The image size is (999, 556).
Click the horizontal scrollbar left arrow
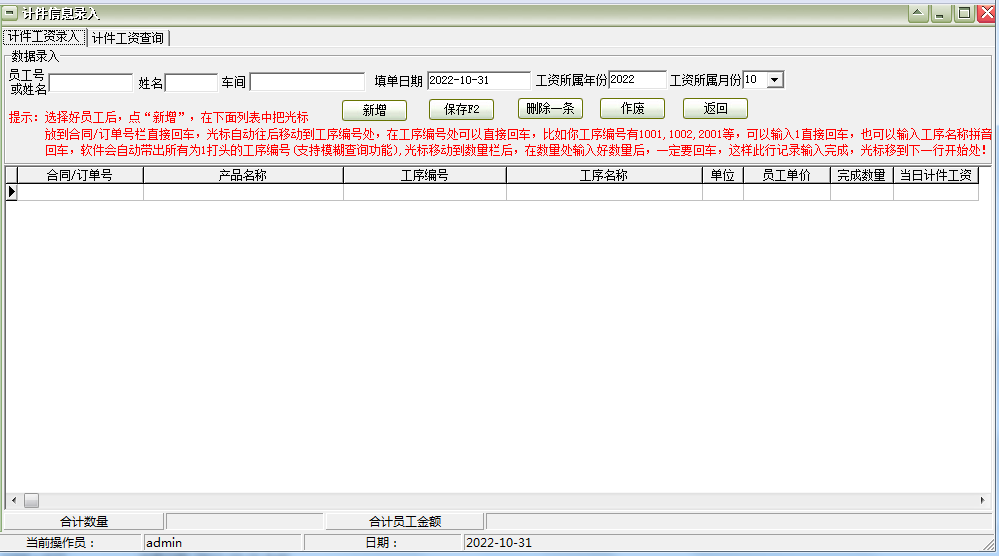coord(13,500)
